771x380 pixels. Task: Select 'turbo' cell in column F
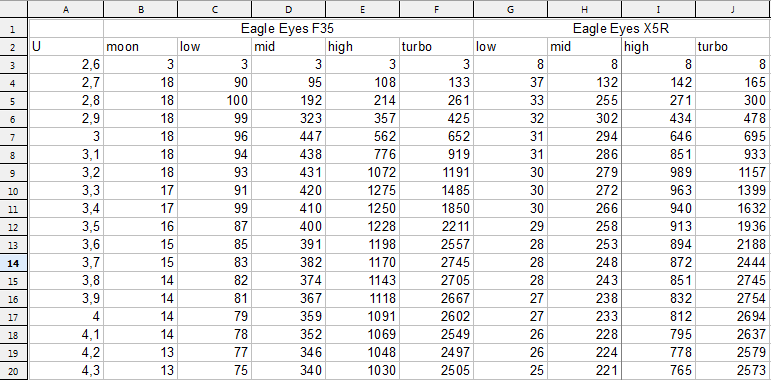[437, 47]
